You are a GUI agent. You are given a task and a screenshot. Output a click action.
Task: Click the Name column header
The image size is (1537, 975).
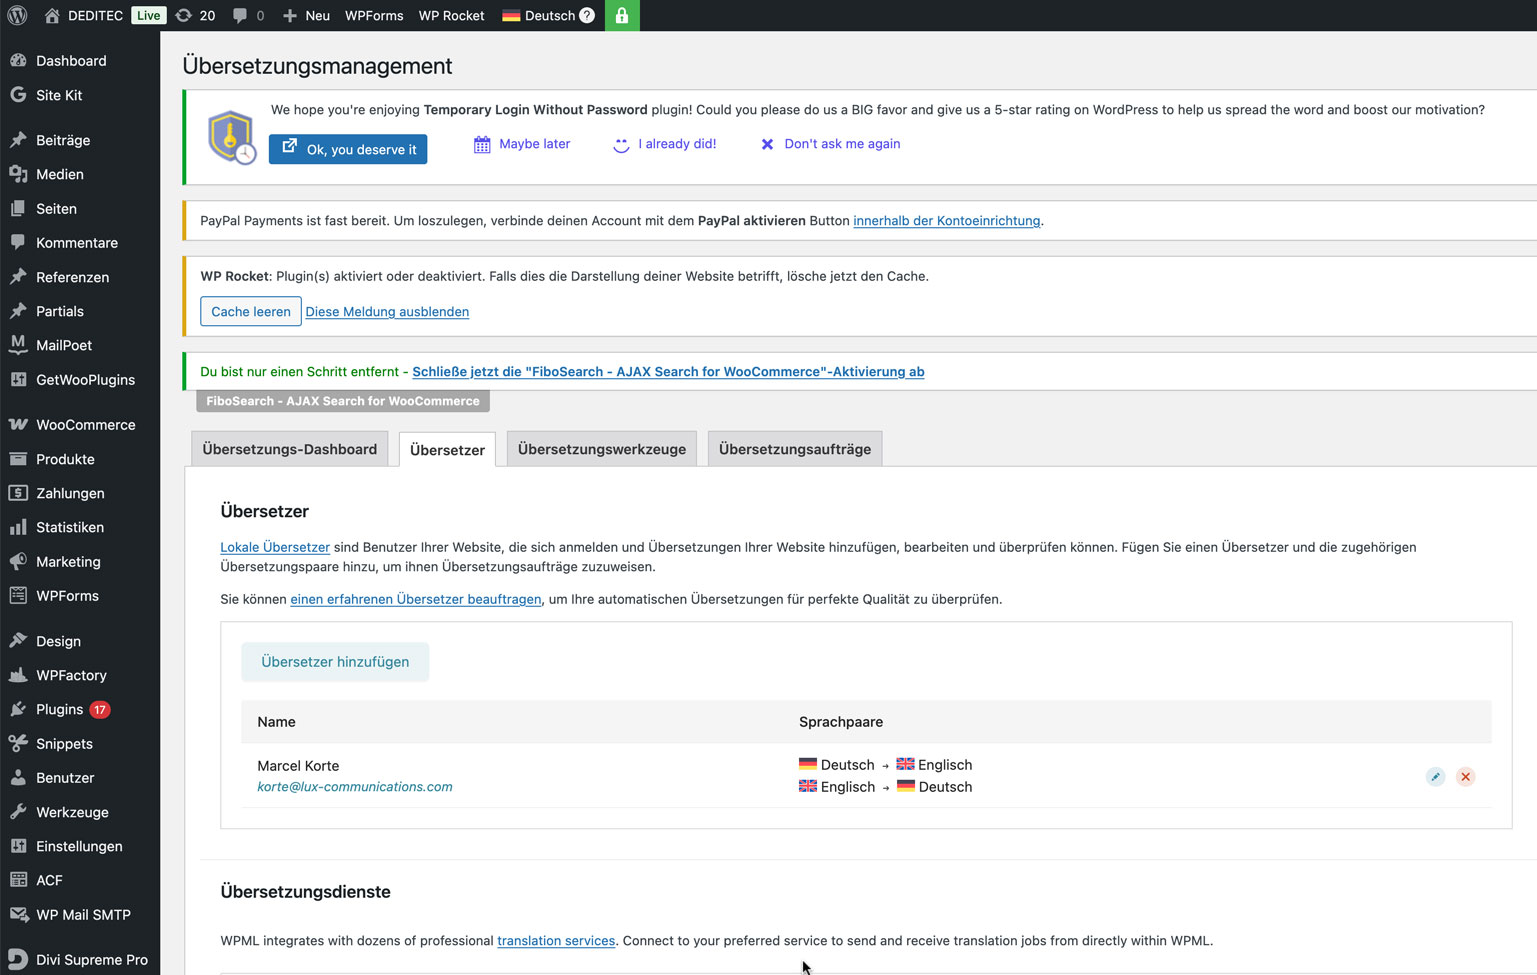point(276,722)
